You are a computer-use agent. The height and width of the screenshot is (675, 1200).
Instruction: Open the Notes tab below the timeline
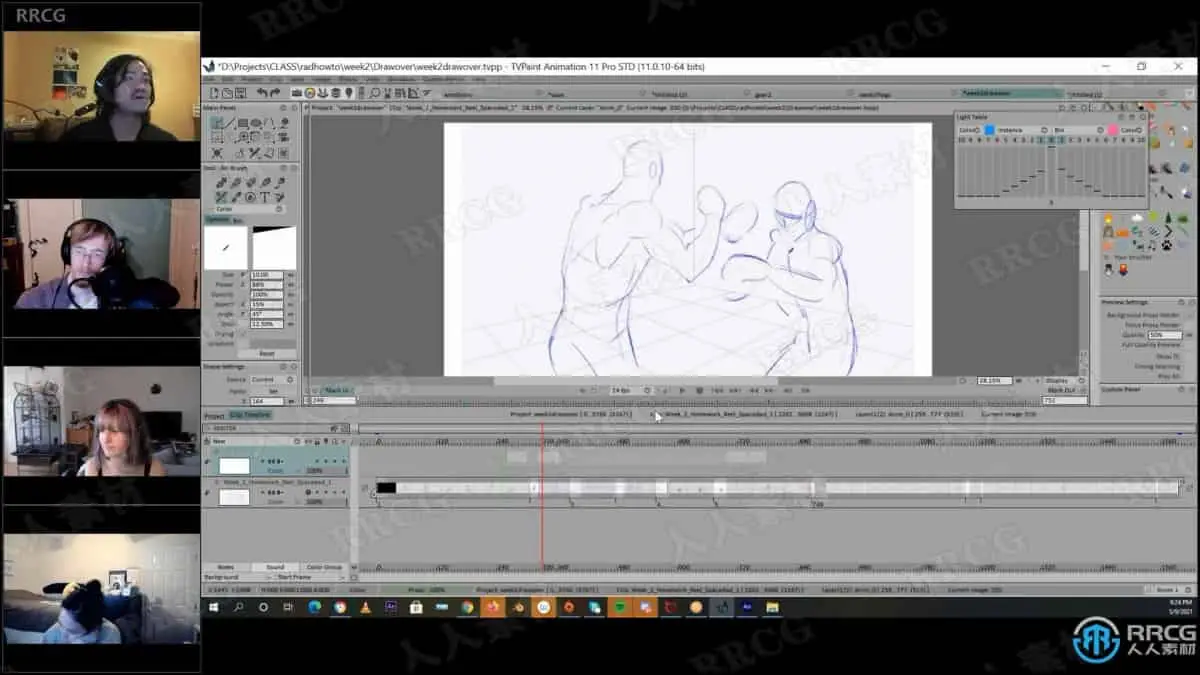[x=226, y=567]
